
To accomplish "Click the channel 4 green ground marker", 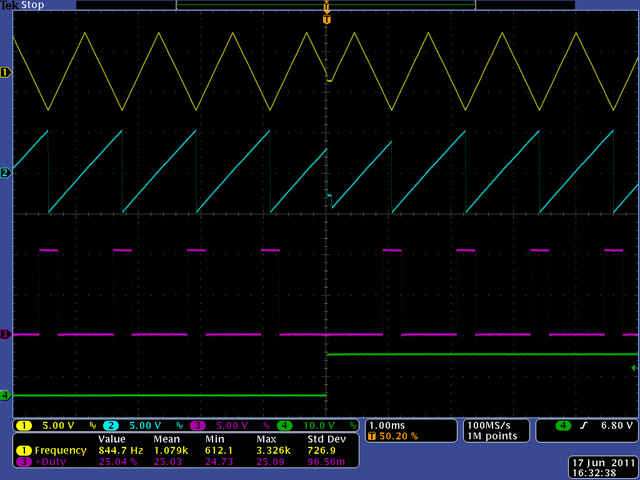I will (5, 396).
